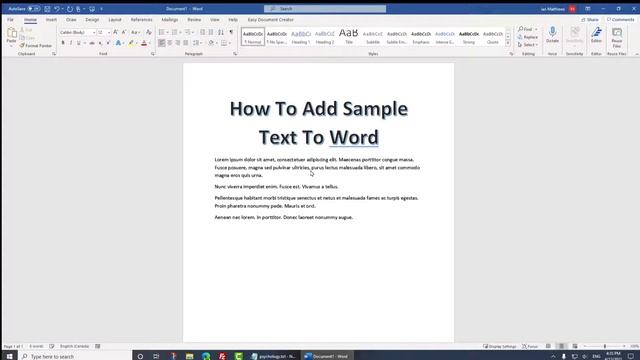Toggle Align Left in Paragraph group

162,43
